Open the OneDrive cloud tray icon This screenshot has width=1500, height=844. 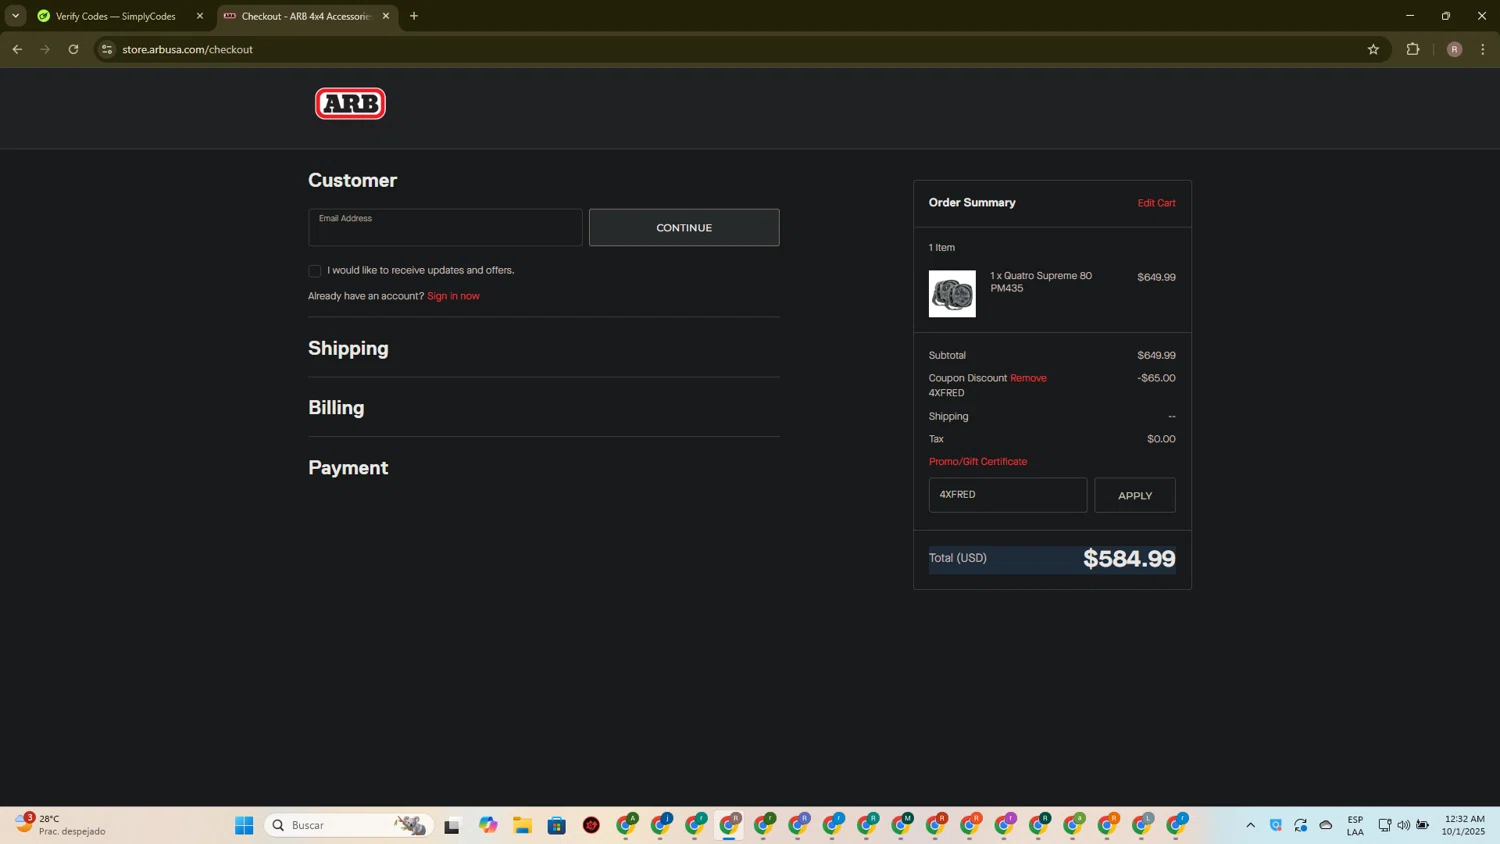(1326, 825)
